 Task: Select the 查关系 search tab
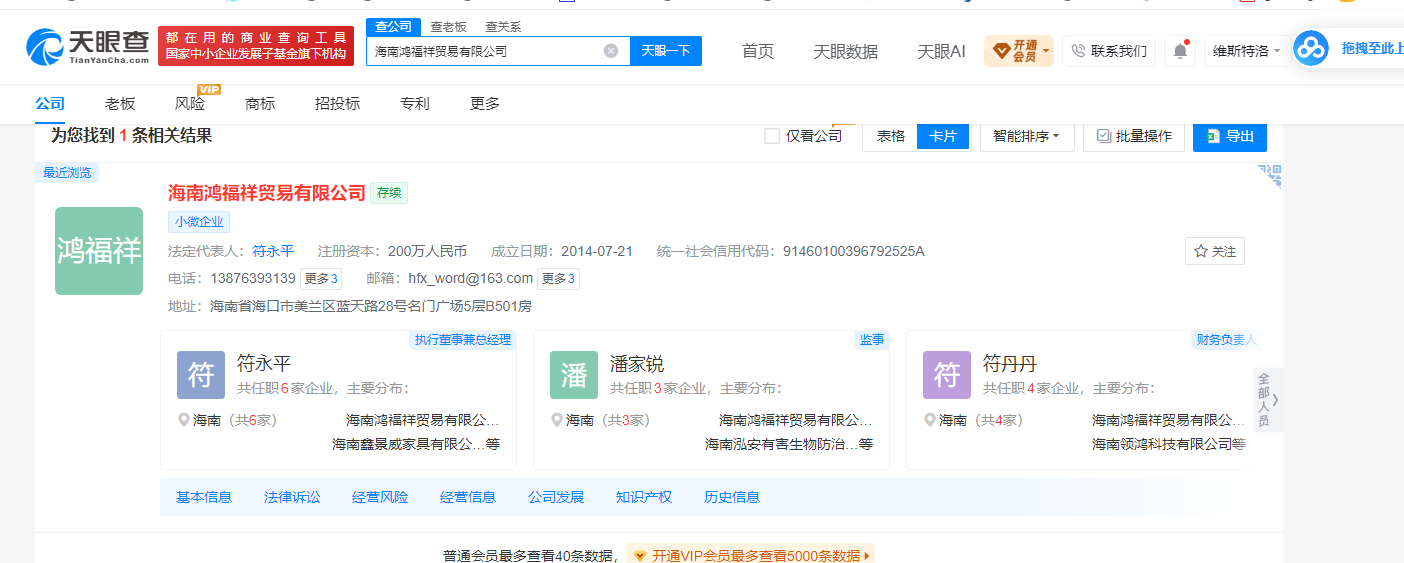(503, 27)
